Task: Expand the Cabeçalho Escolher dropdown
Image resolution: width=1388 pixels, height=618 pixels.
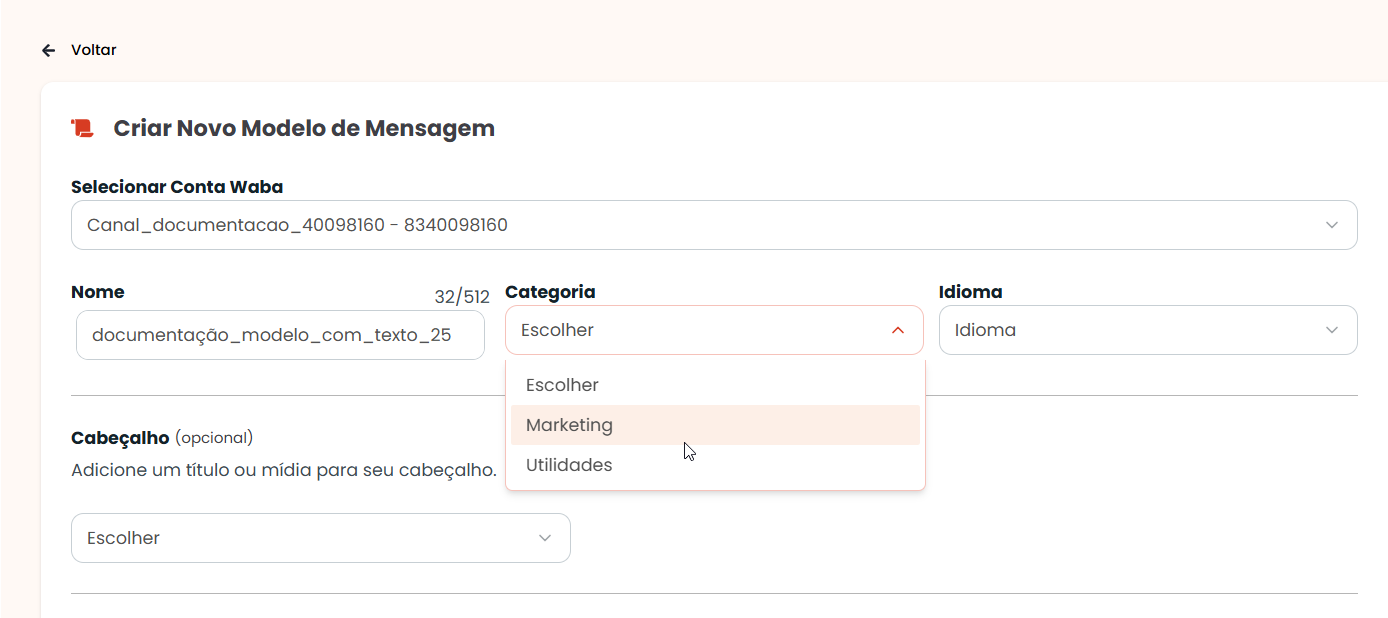Action: pos(321,538)
